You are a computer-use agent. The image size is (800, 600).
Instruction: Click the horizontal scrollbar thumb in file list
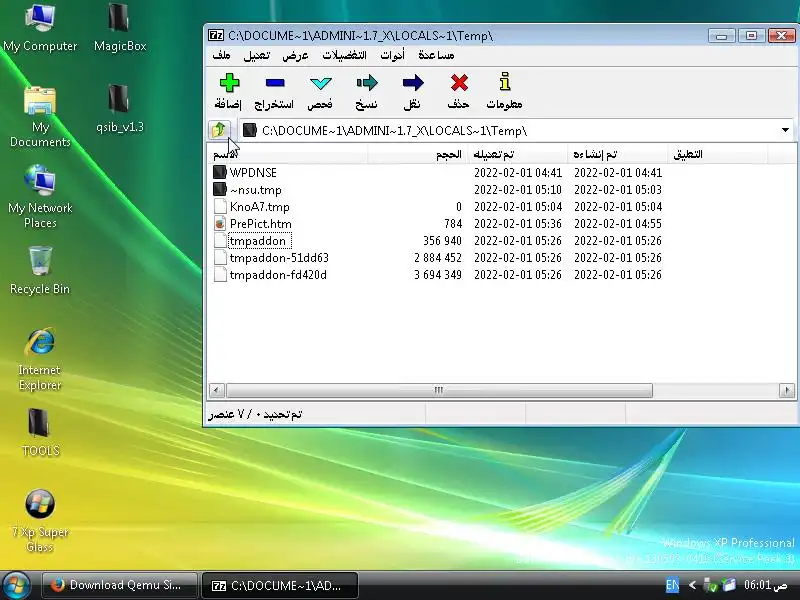click(x=439, y=390)
